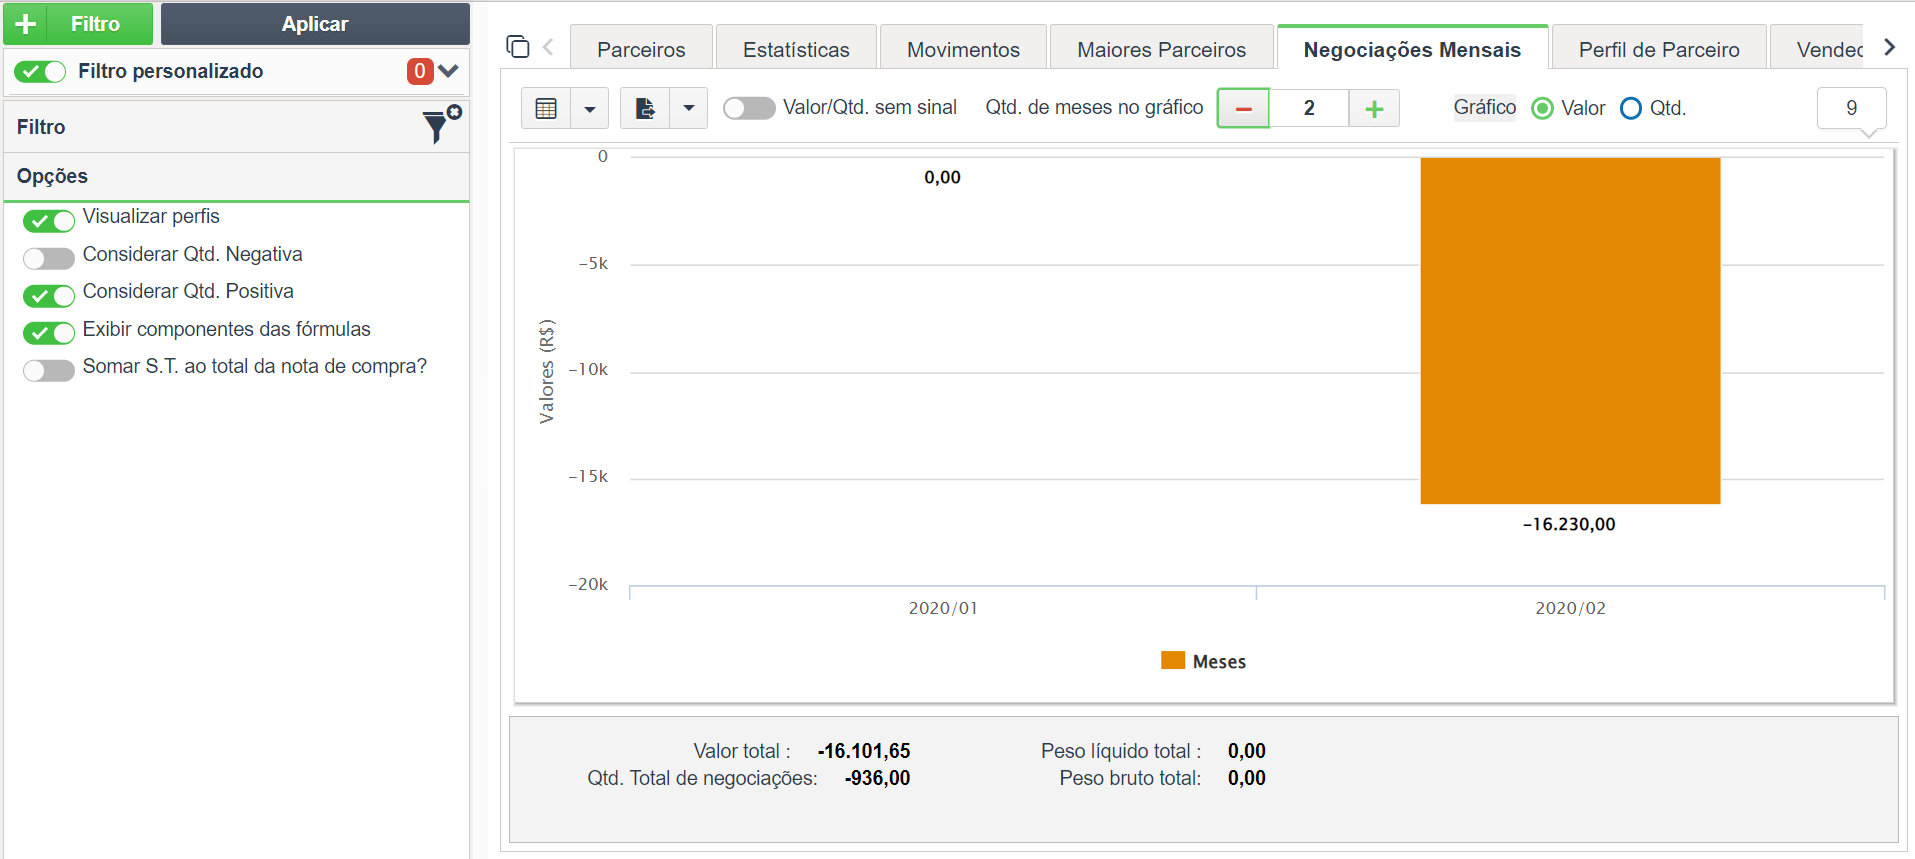Enable Somar S.T. ao total switch
The height and width of the screenshot is (859, 1915).
pos(49,370)
